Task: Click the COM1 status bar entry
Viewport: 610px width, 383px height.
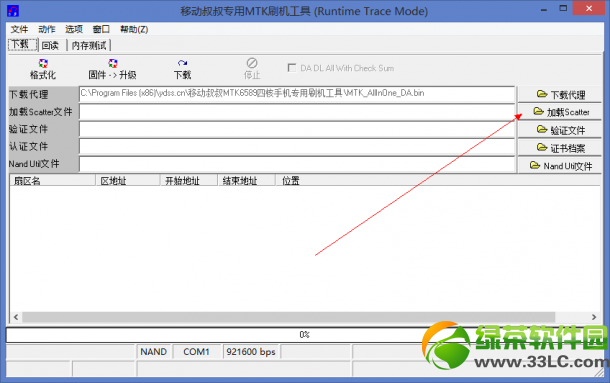Action: [196, 351]
